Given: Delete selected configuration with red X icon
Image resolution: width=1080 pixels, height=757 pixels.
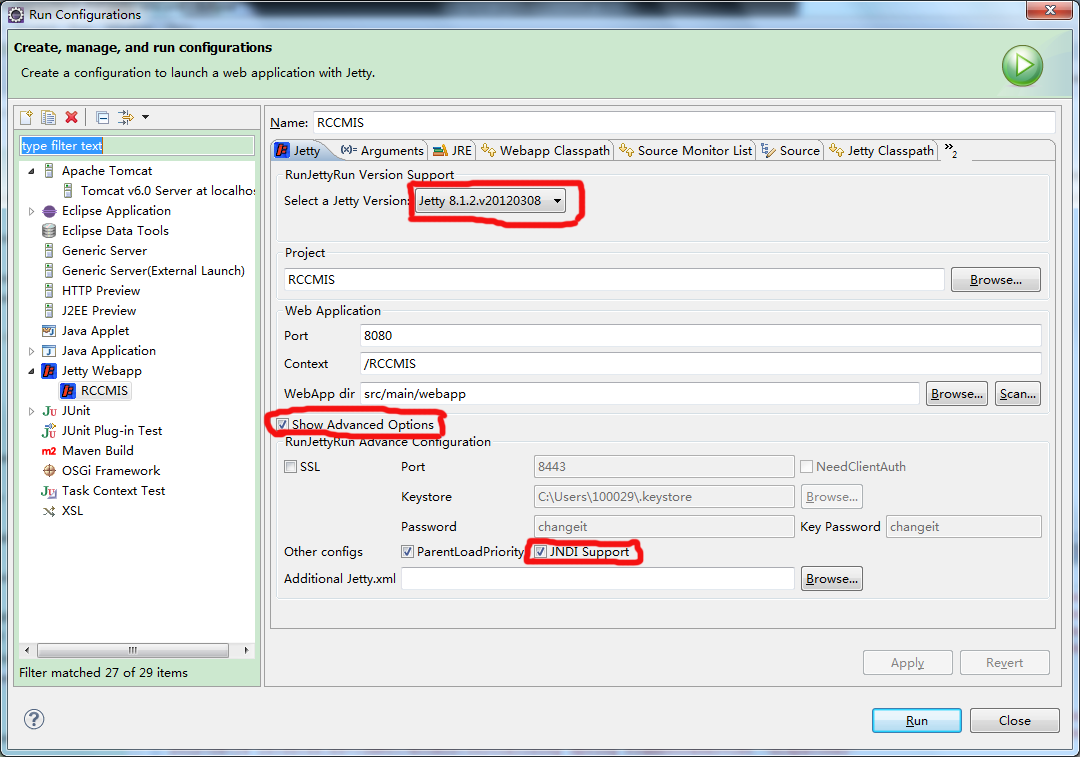Looking at the screenshot, I should 71,117.
